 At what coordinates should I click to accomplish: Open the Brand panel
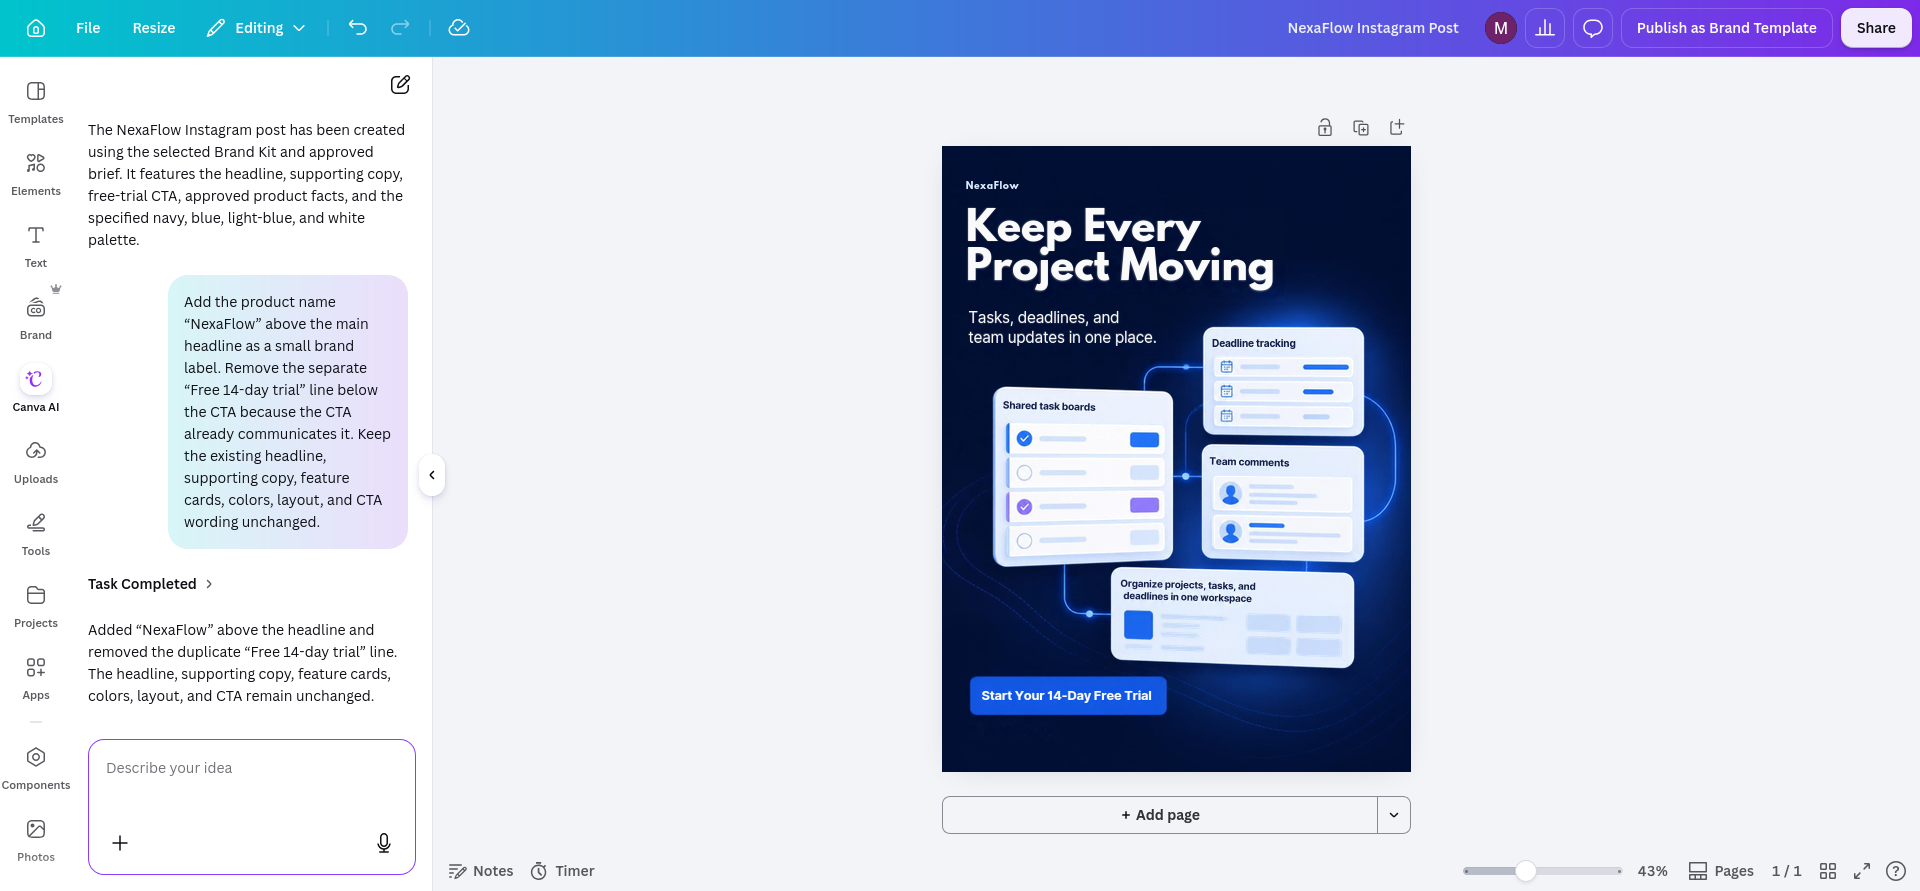tap(36, 318)
